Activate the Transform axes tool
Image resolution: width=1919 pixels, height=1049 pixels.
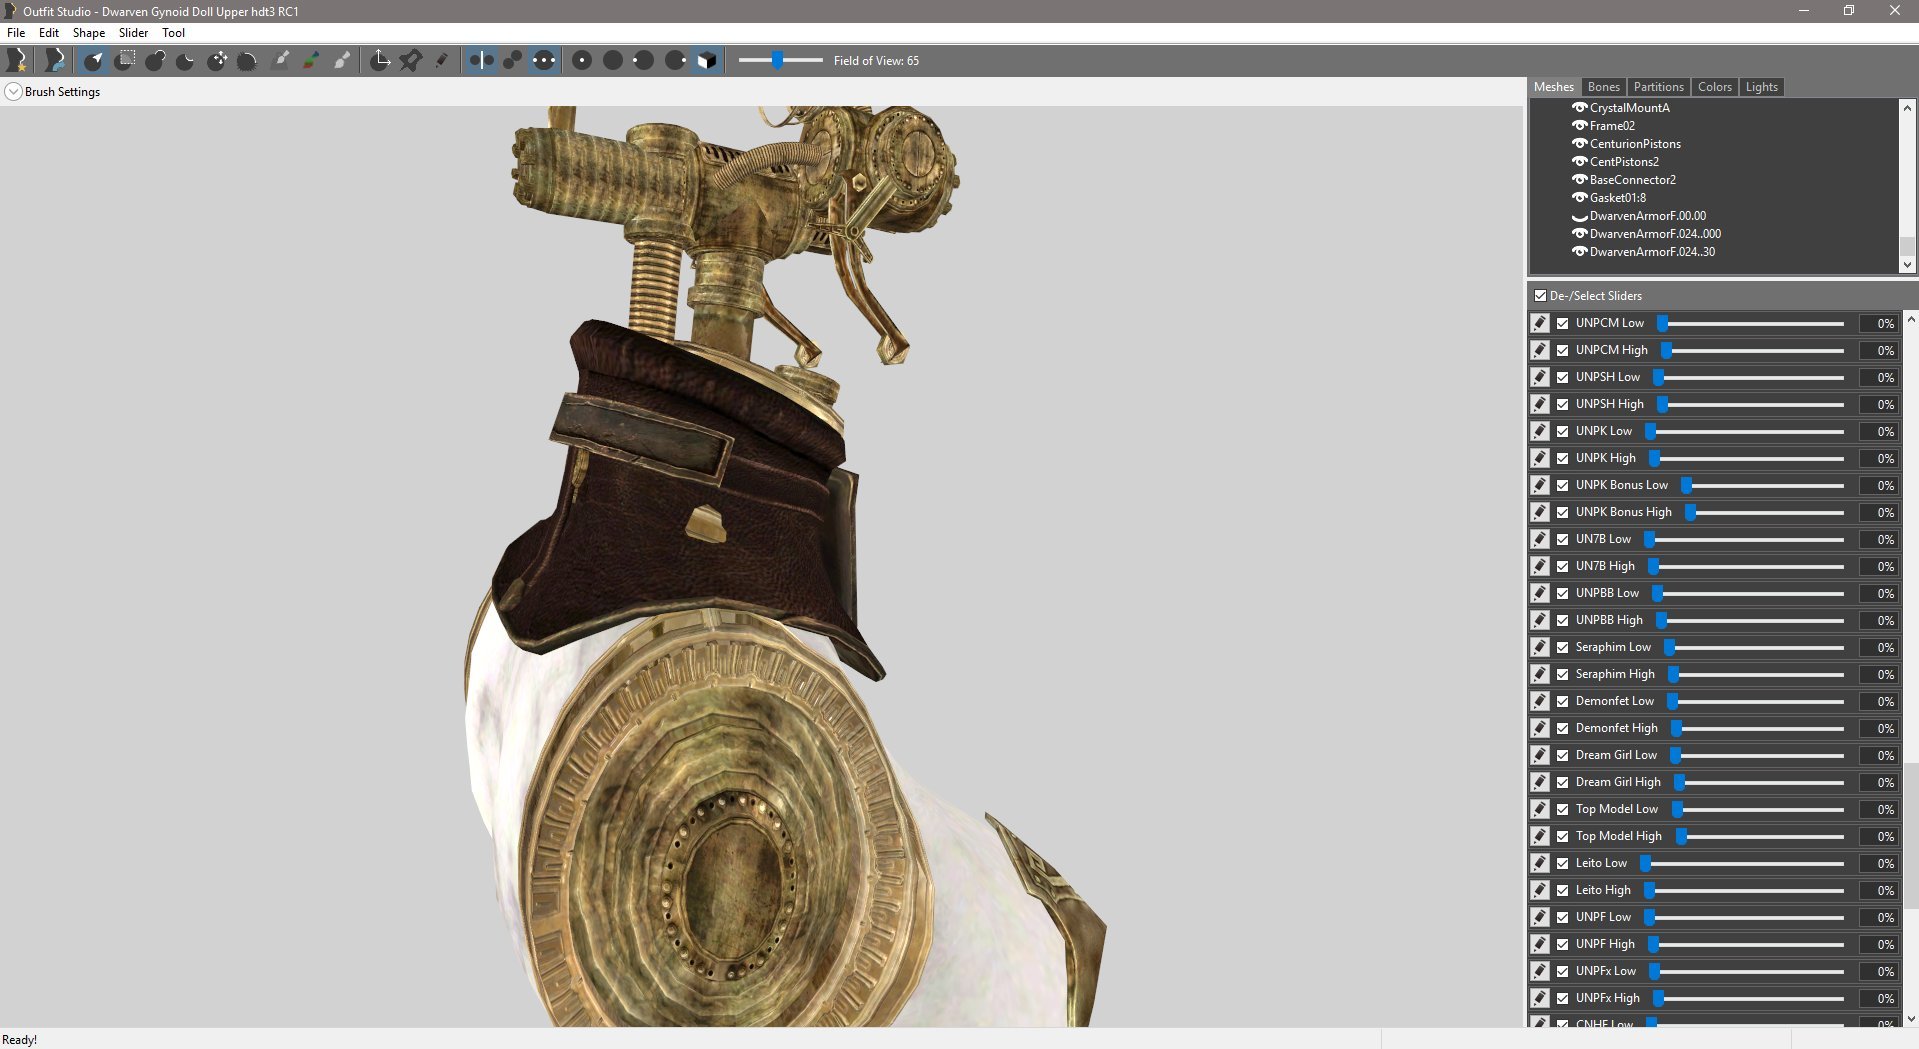[380, 60]
